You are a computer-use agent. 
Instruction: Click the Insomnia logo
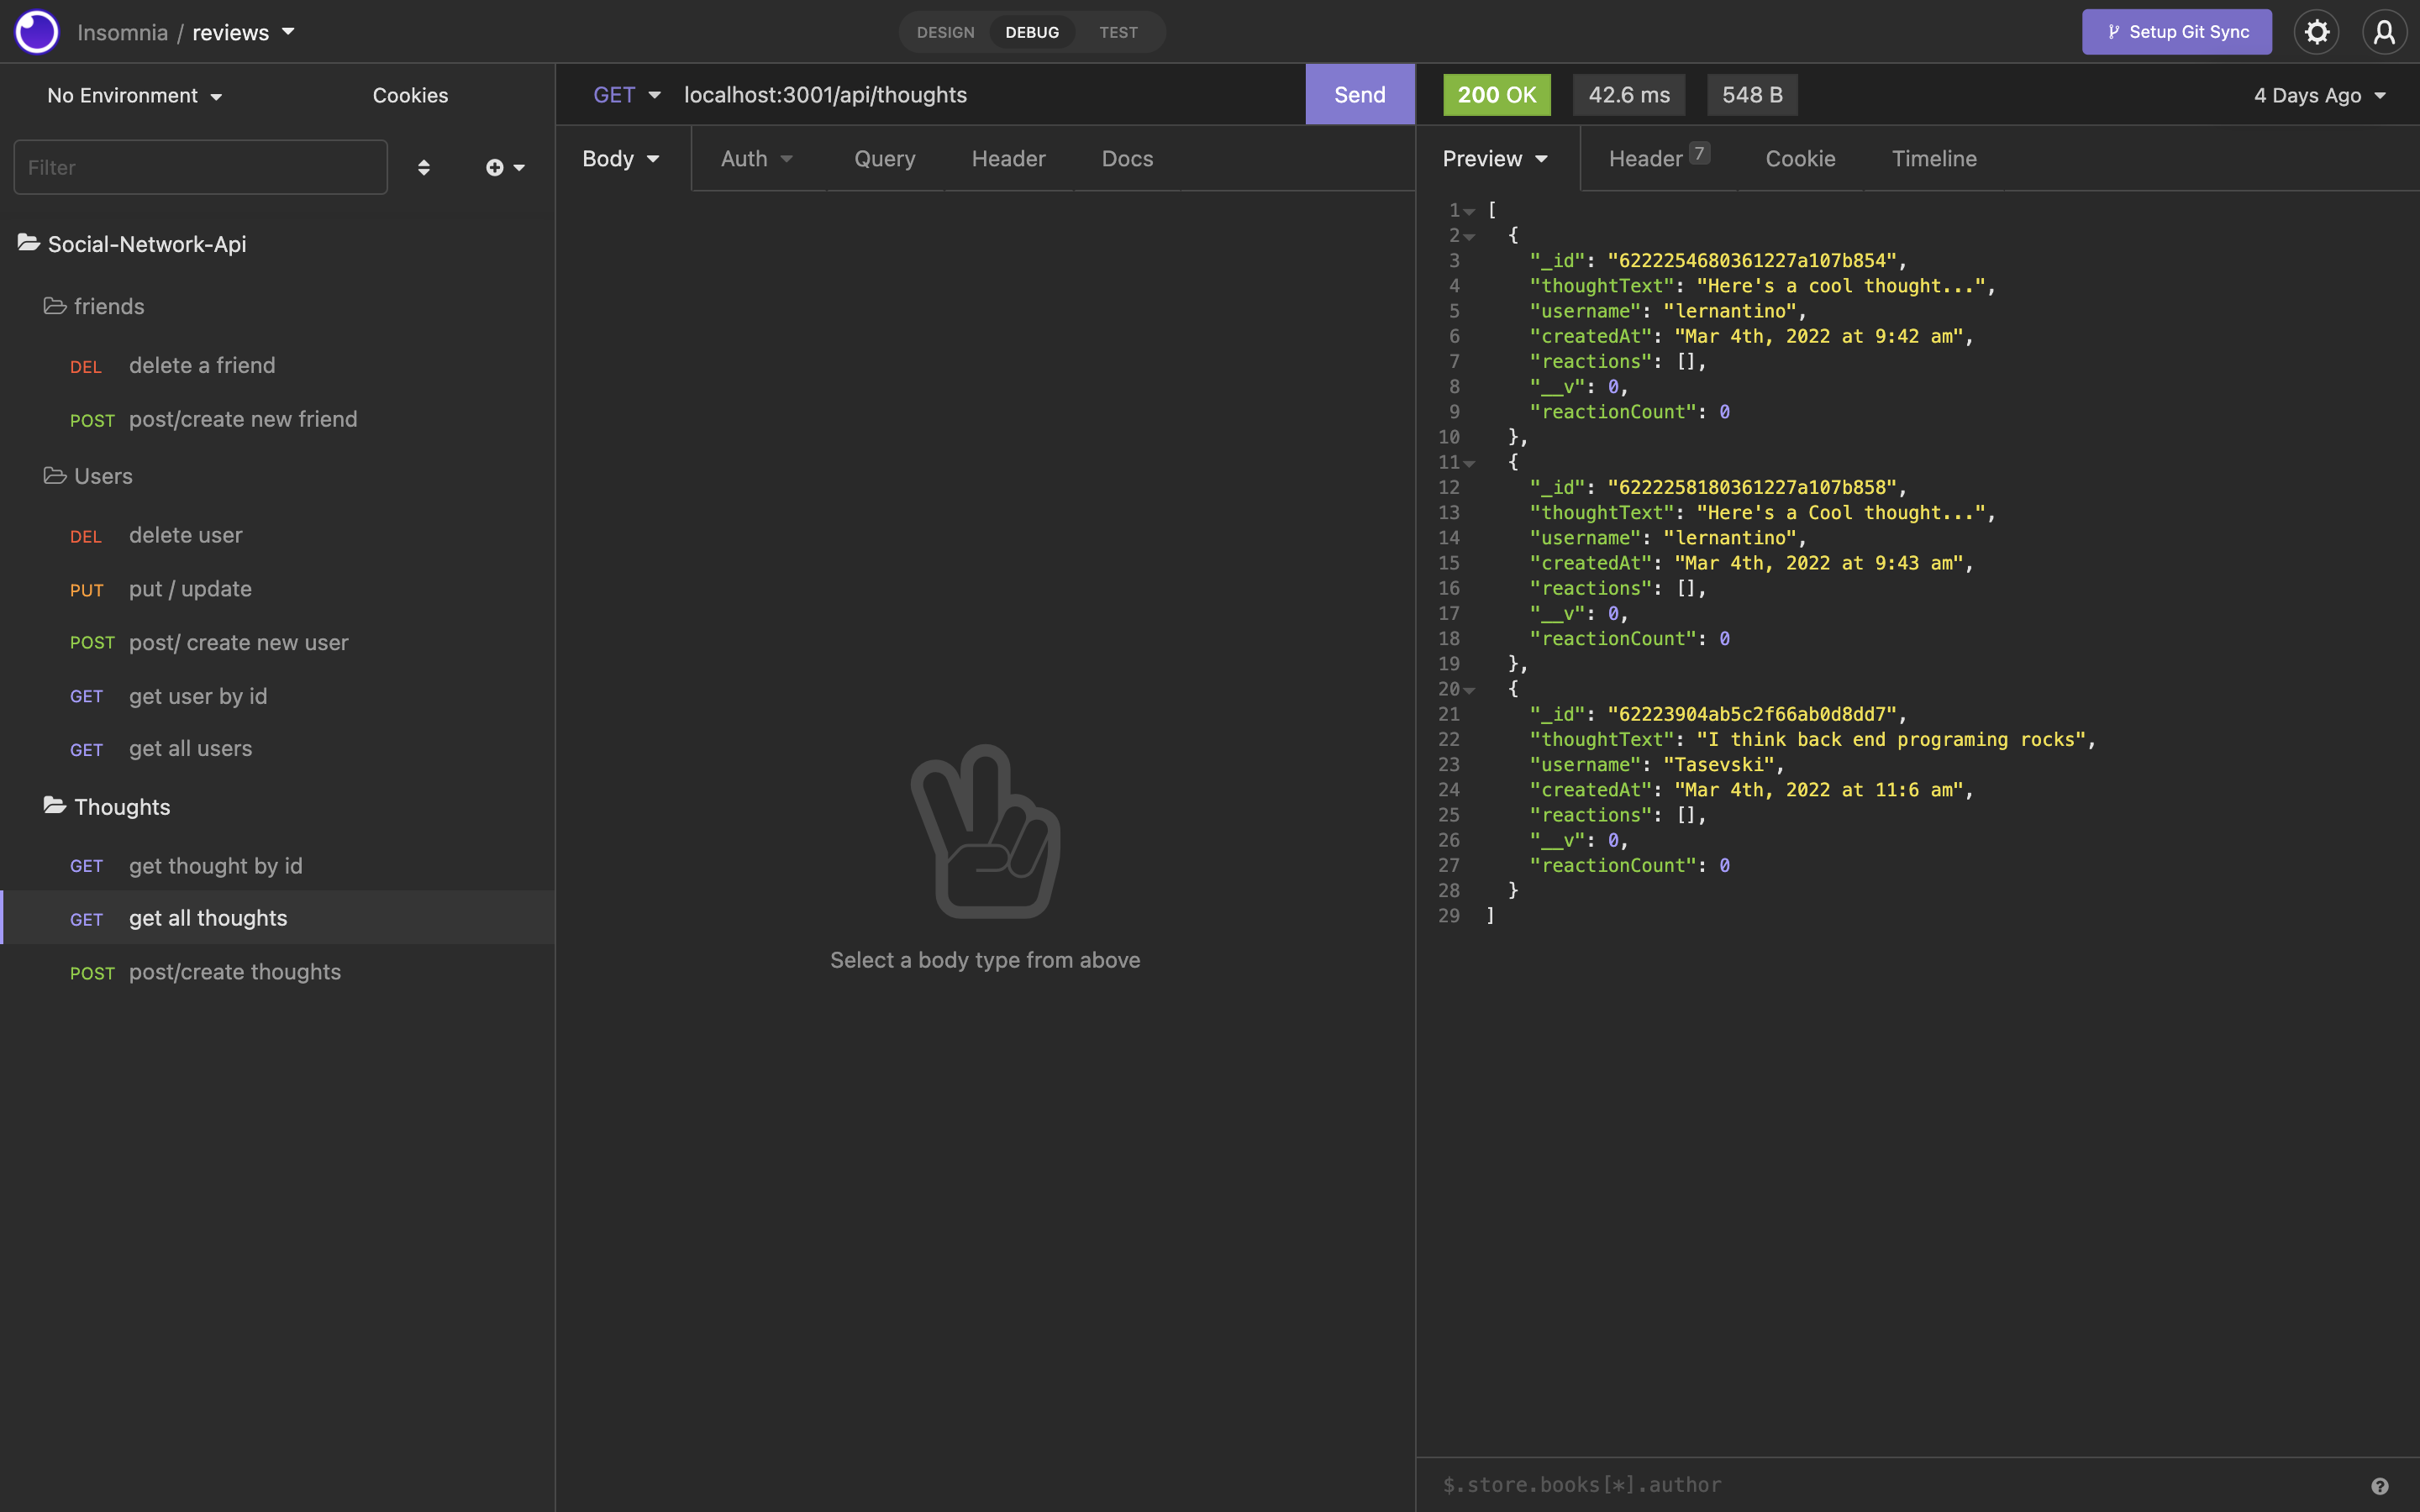click(37, 31)
